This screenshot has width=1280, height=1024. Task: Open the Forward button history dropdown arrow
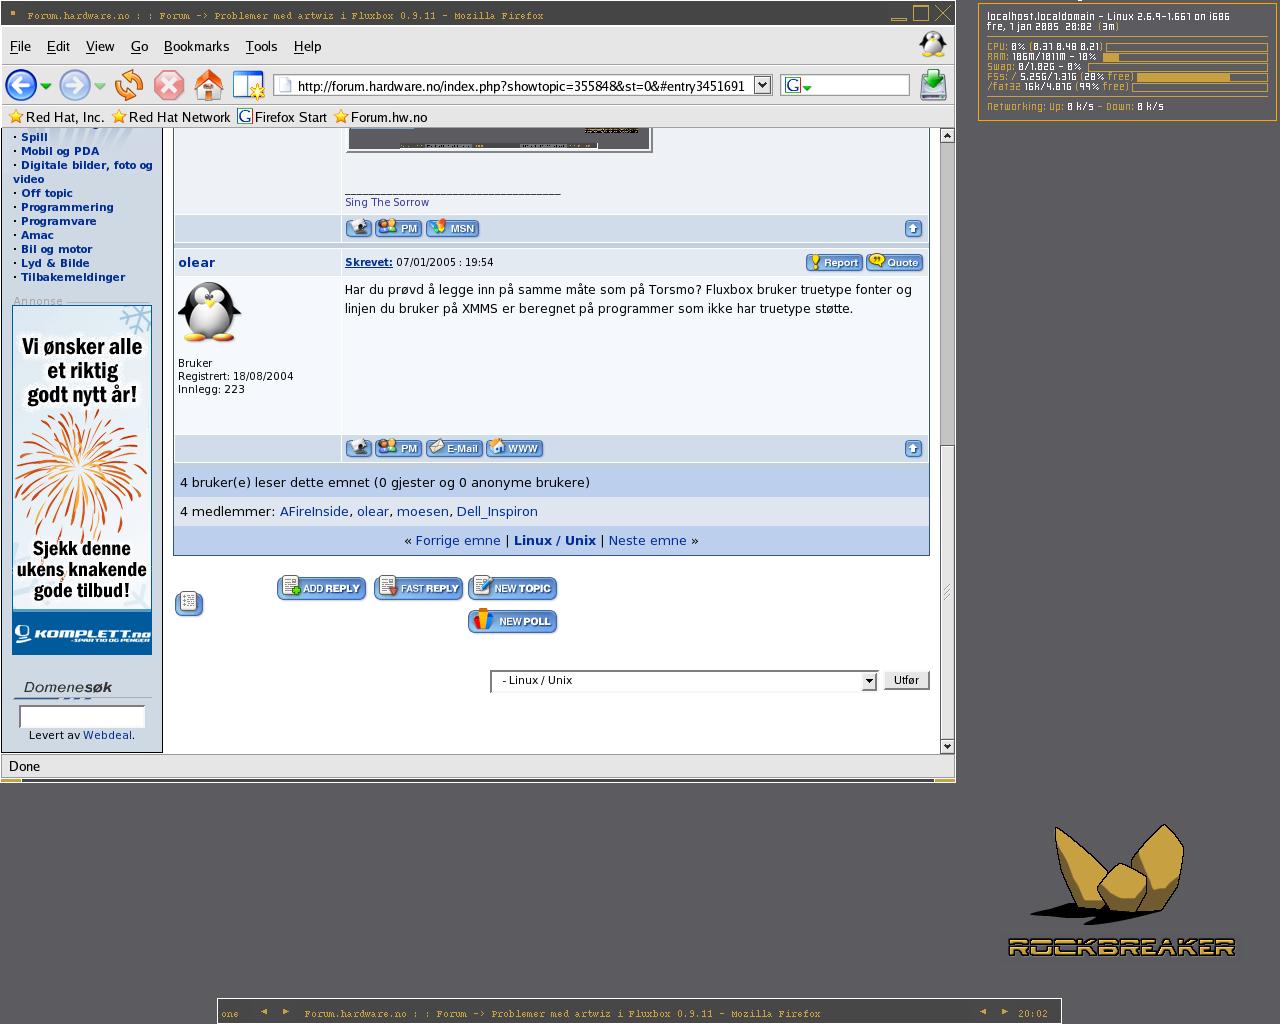click(x=100, y=87)
